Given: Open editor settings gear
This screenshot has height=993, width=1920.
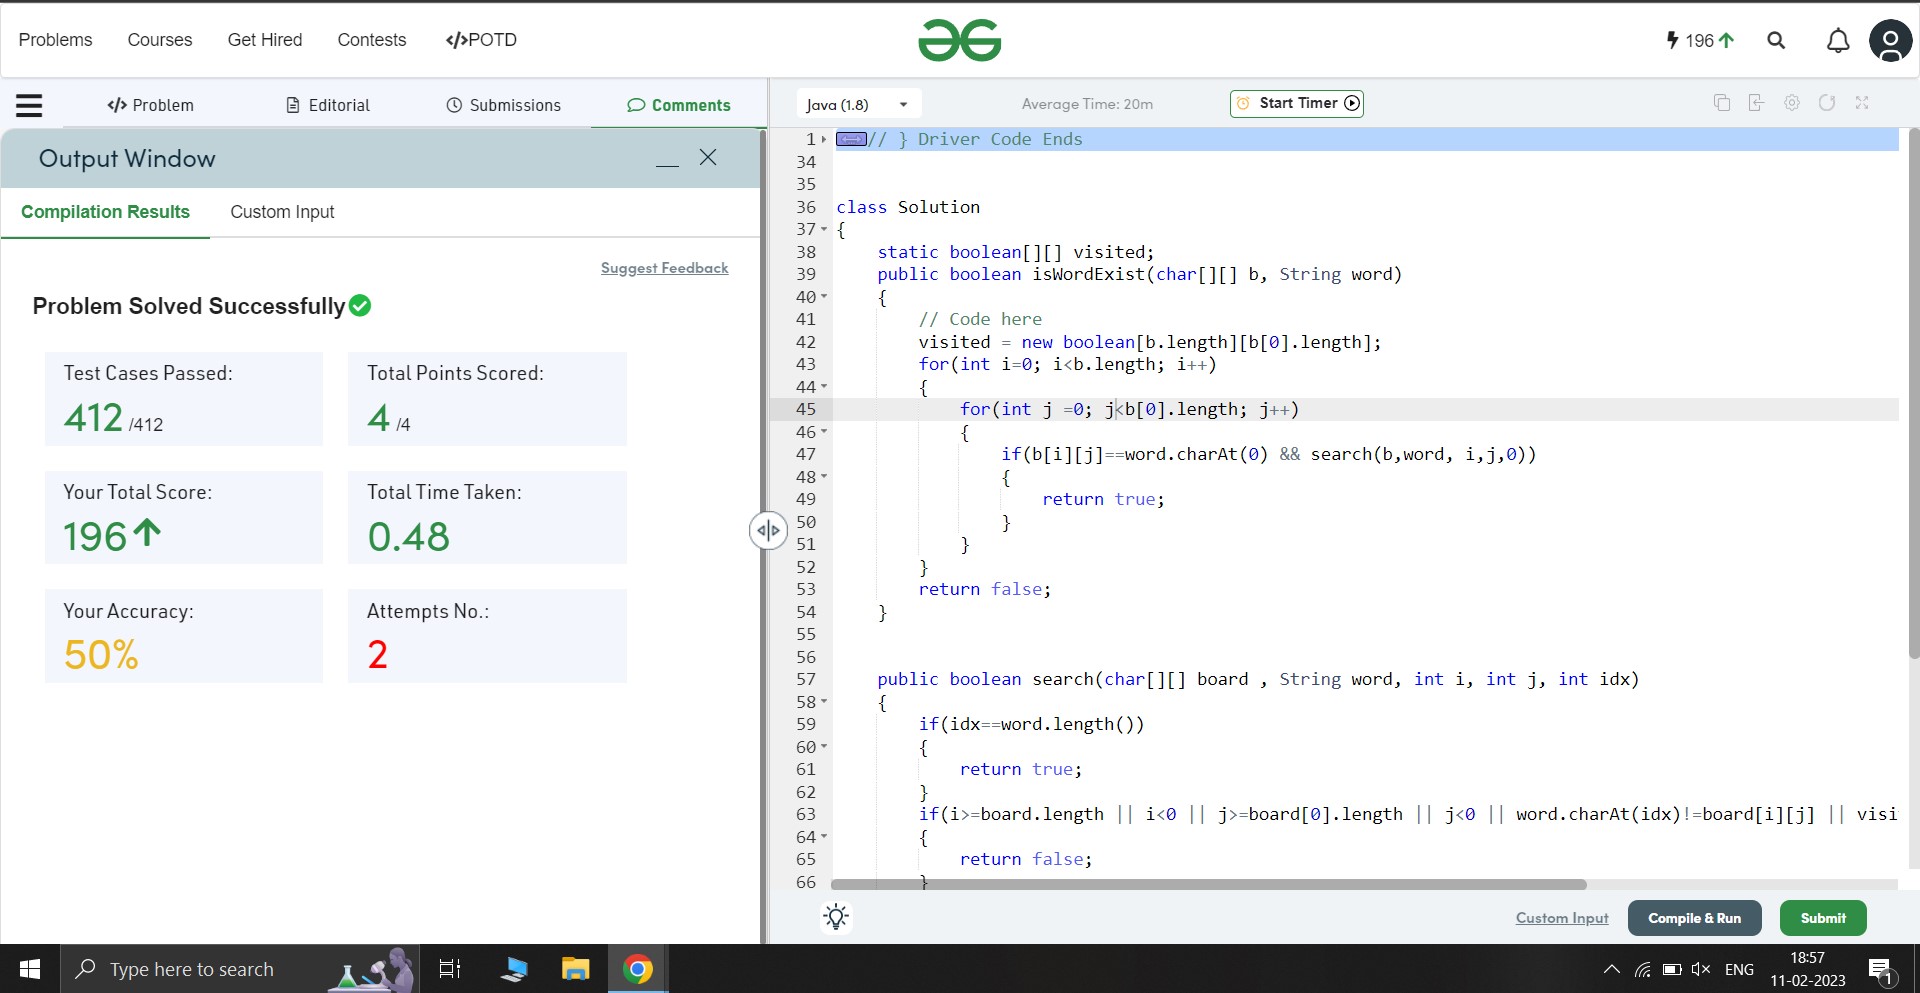Looking at the screenshot, I should [1792, 103].
